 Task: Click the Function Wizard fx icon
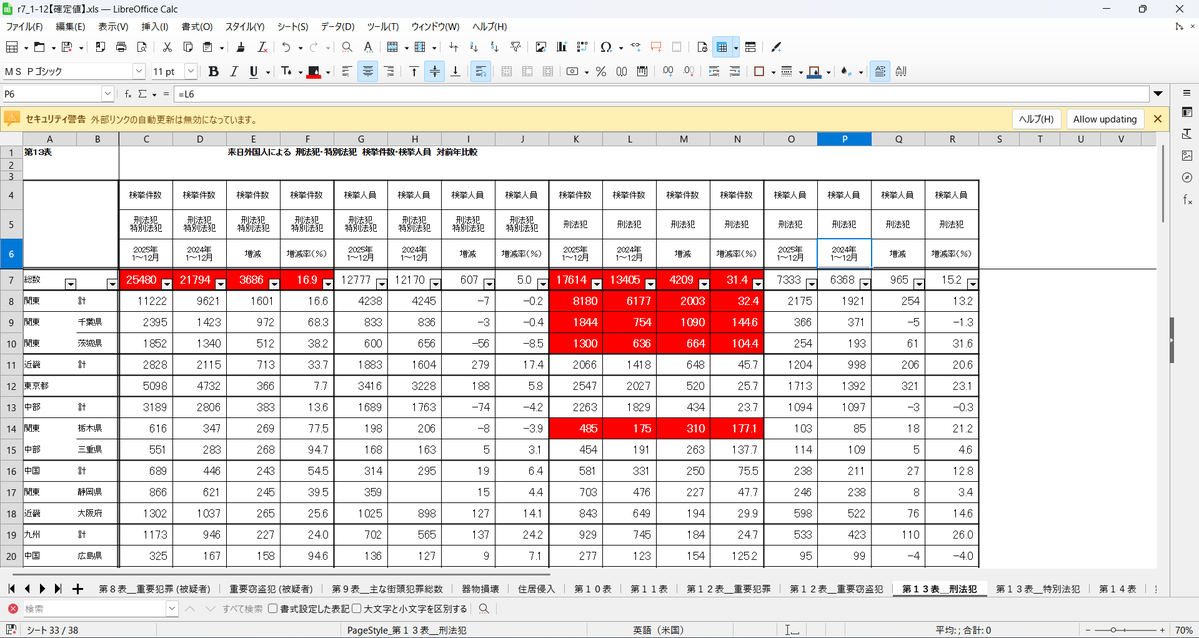[x=128, y=94]
